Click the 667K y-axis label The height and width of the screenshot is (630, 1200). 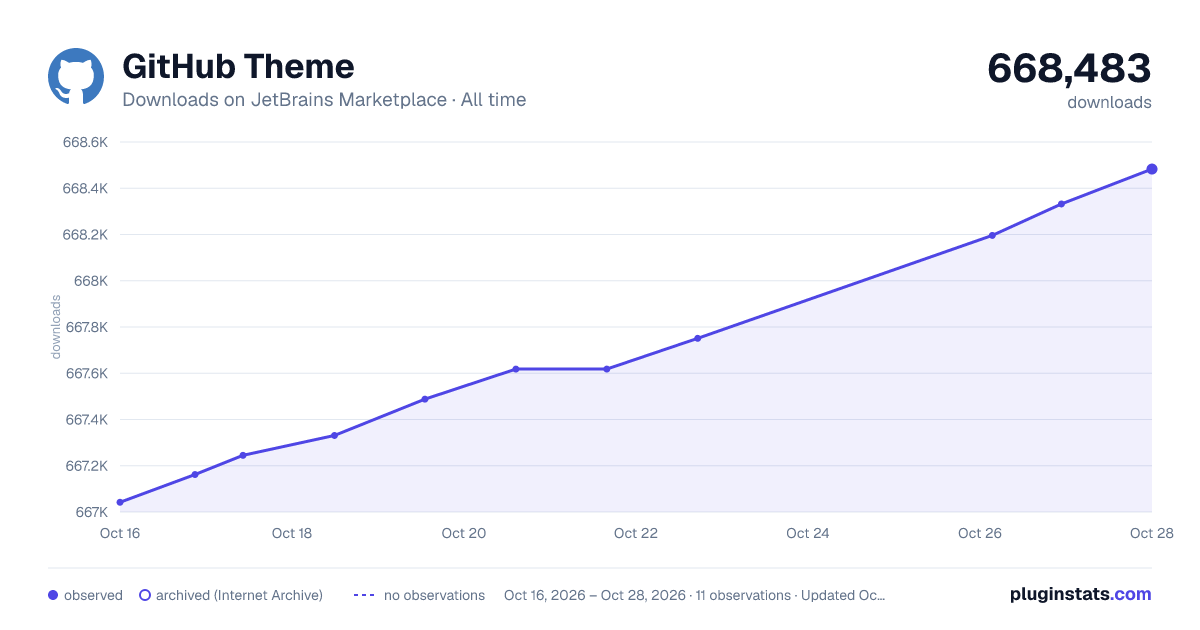coord(91,512)
